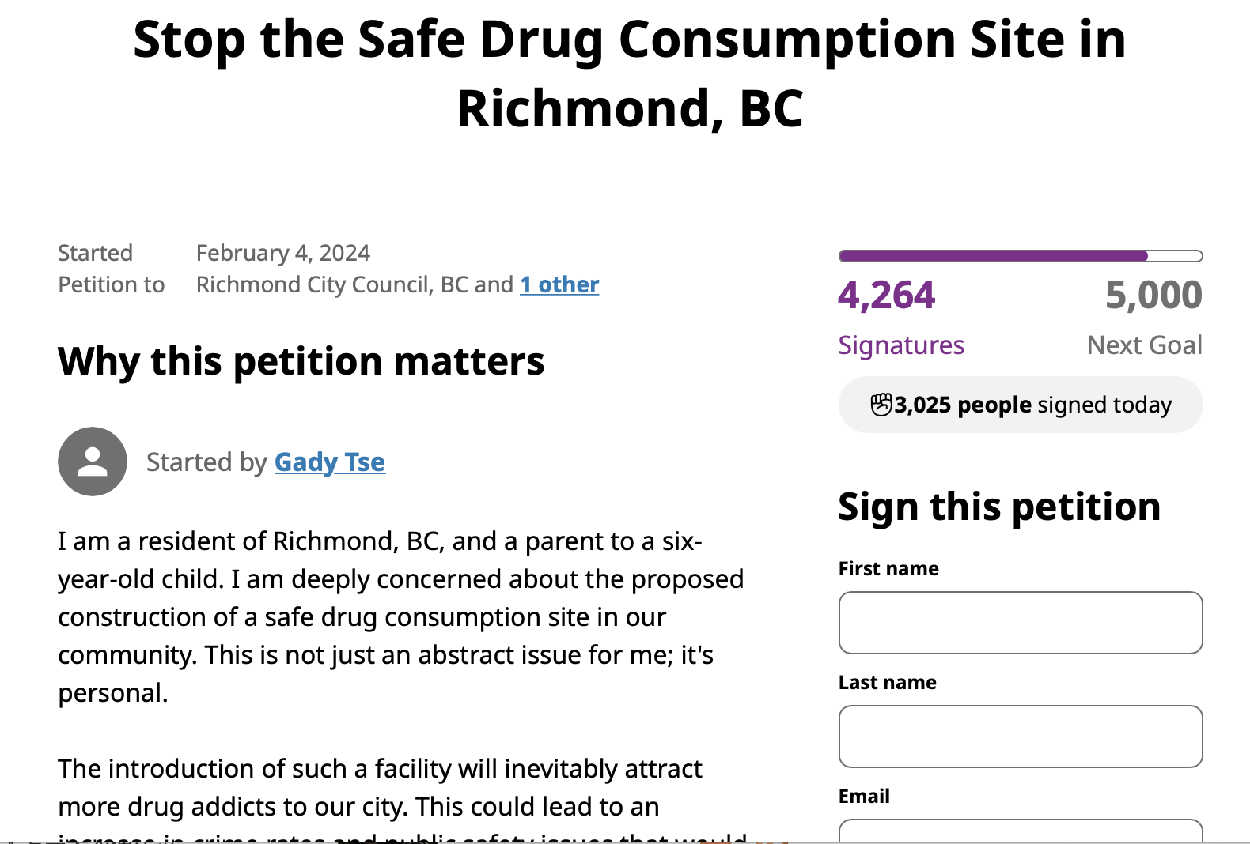Click the "Why this petition matters" heading

point(301,361)
